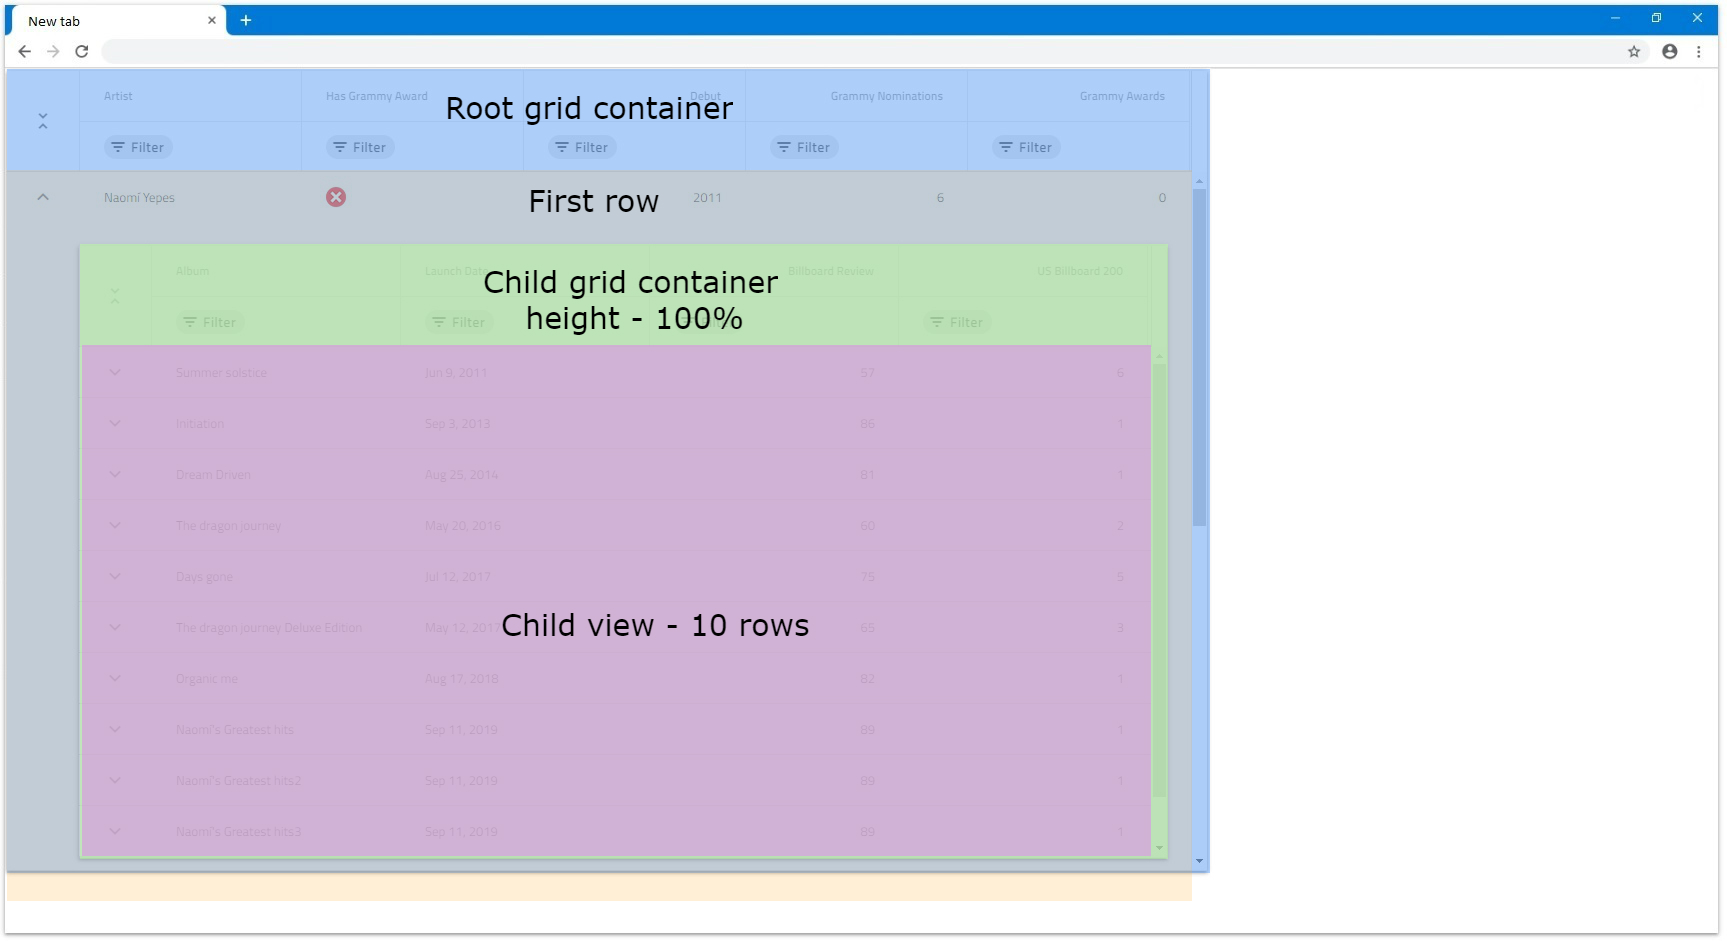The image size is (1727, 941).
Task: Open Filter chip under Artist column
Action: pos(138,147)
